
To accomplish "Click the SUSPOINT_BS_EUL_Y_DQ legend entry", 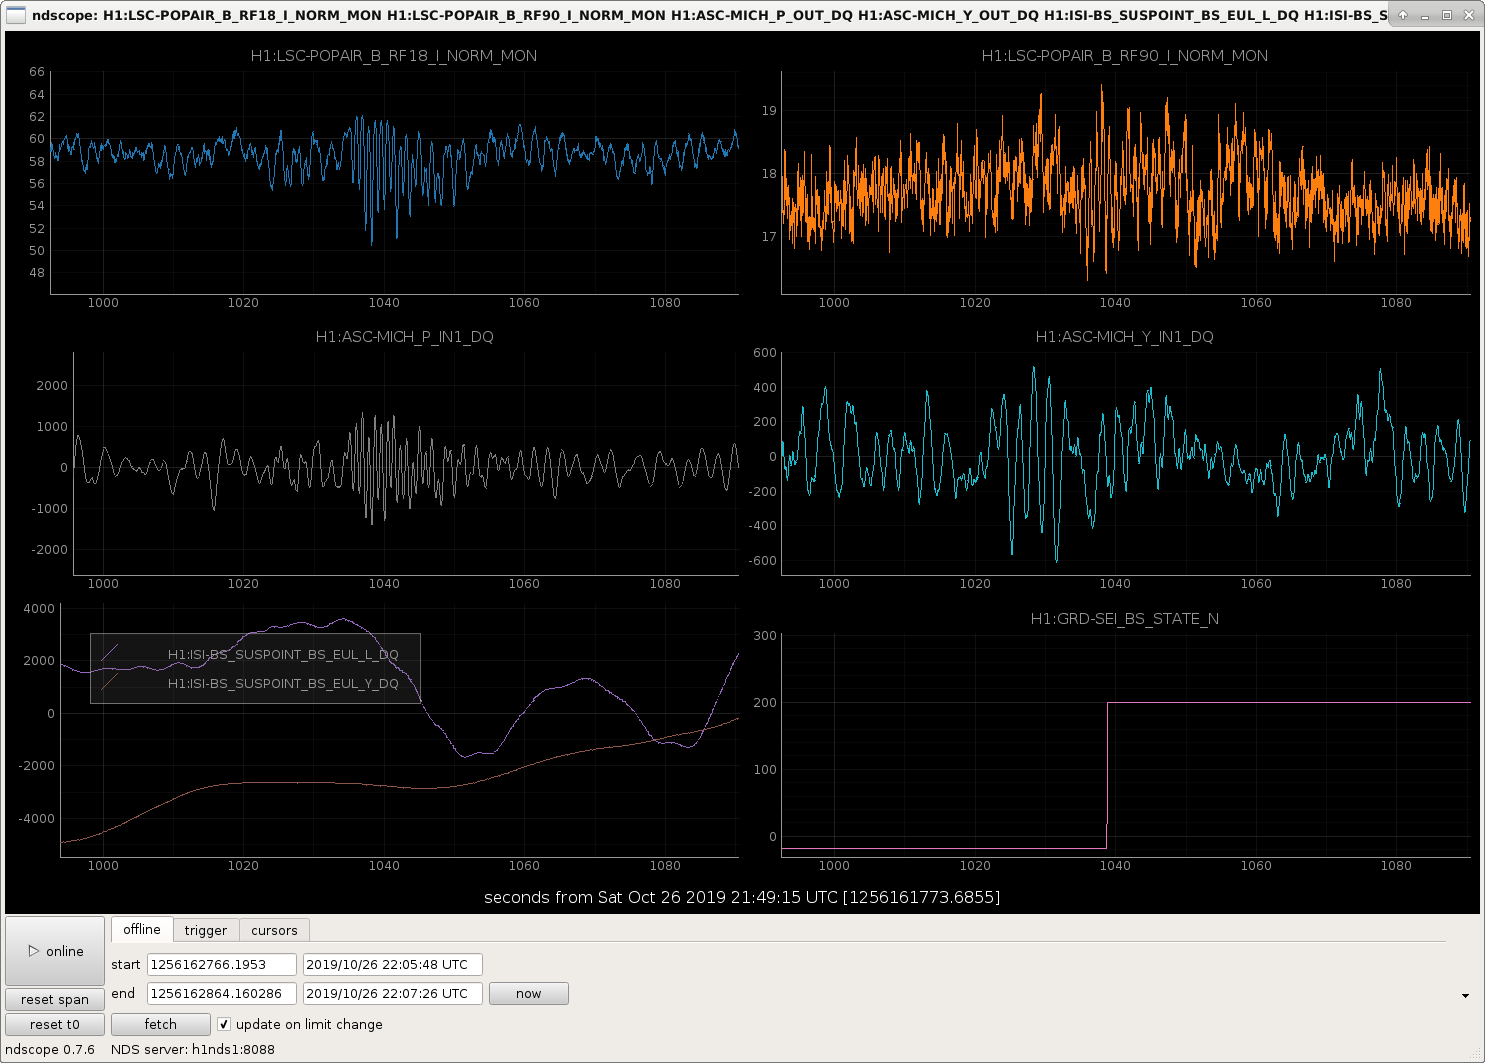I will pyautogui.click(x=282, y=683).
